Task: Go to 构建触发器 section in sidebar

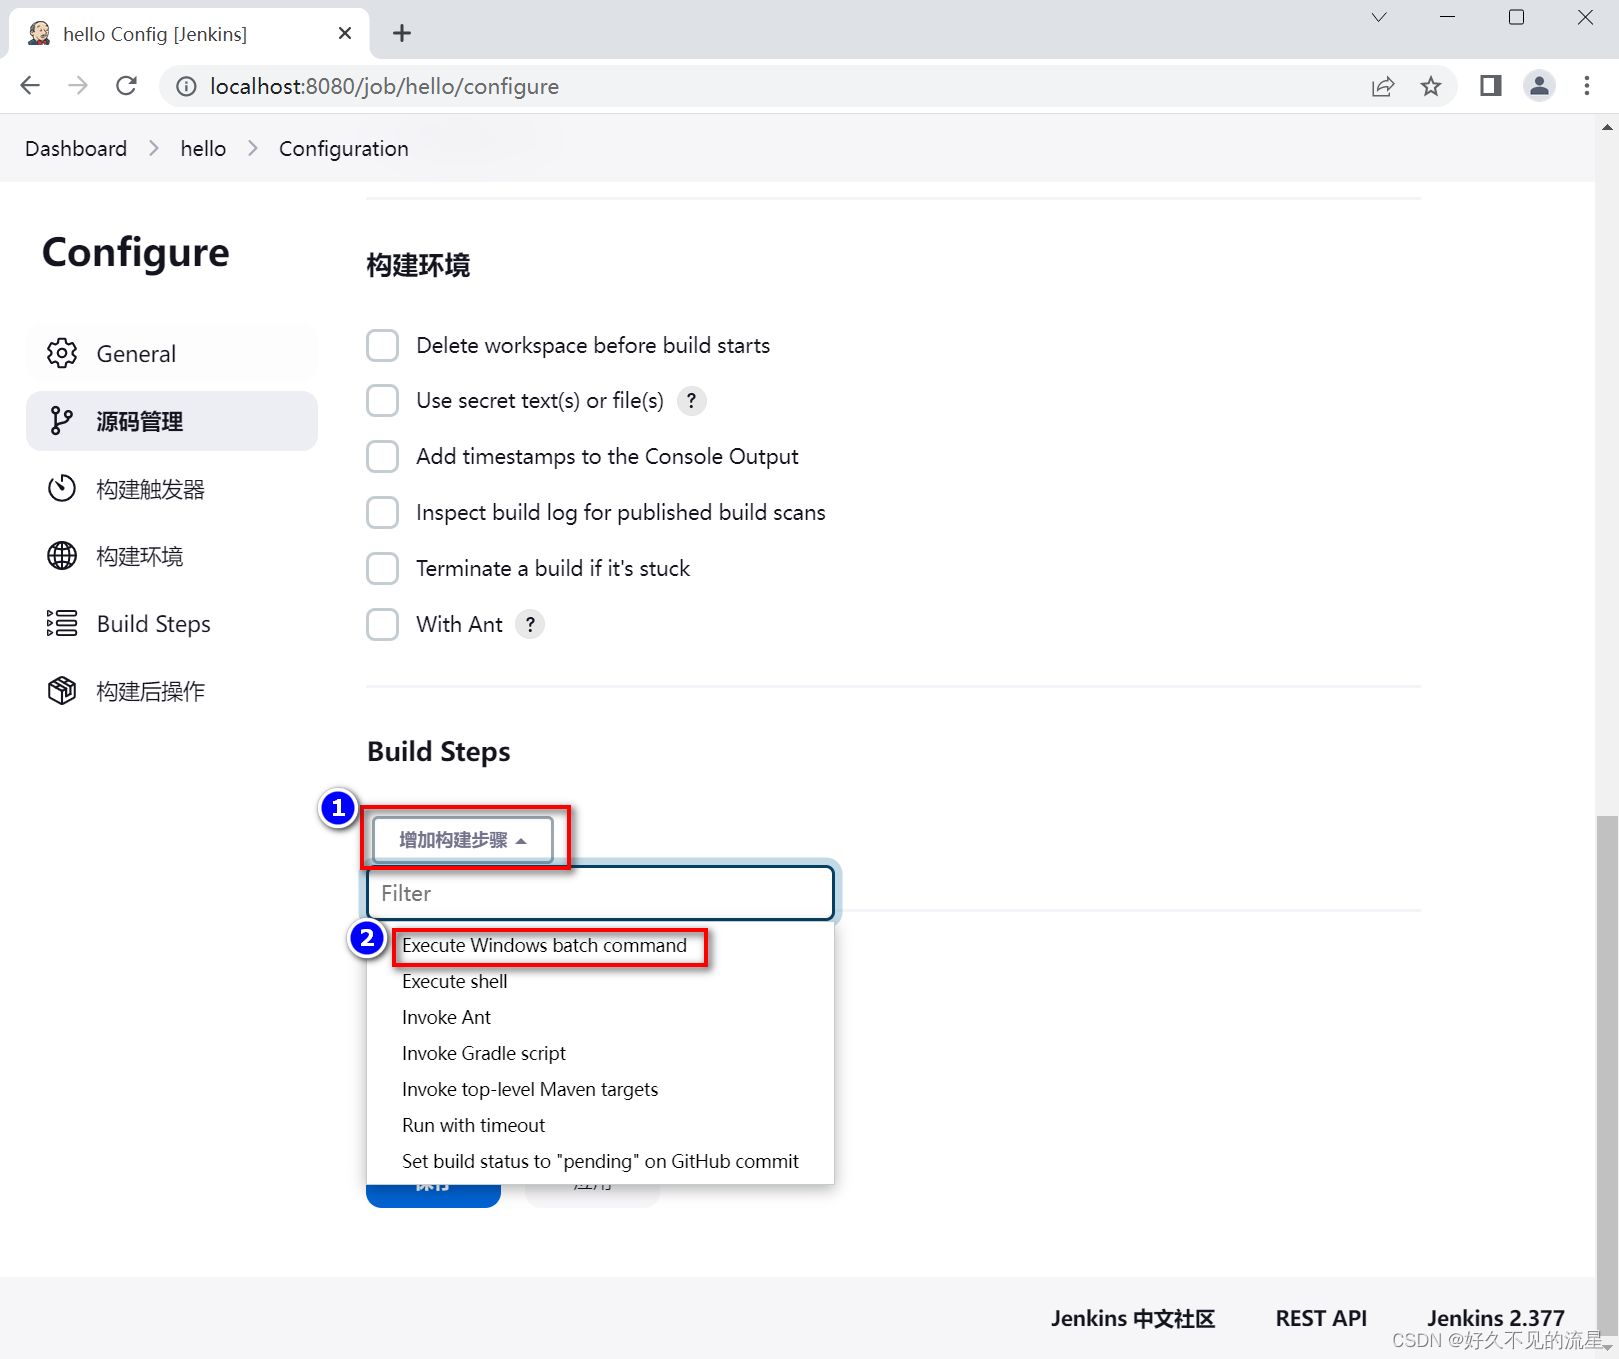Action: coord(172,488)
